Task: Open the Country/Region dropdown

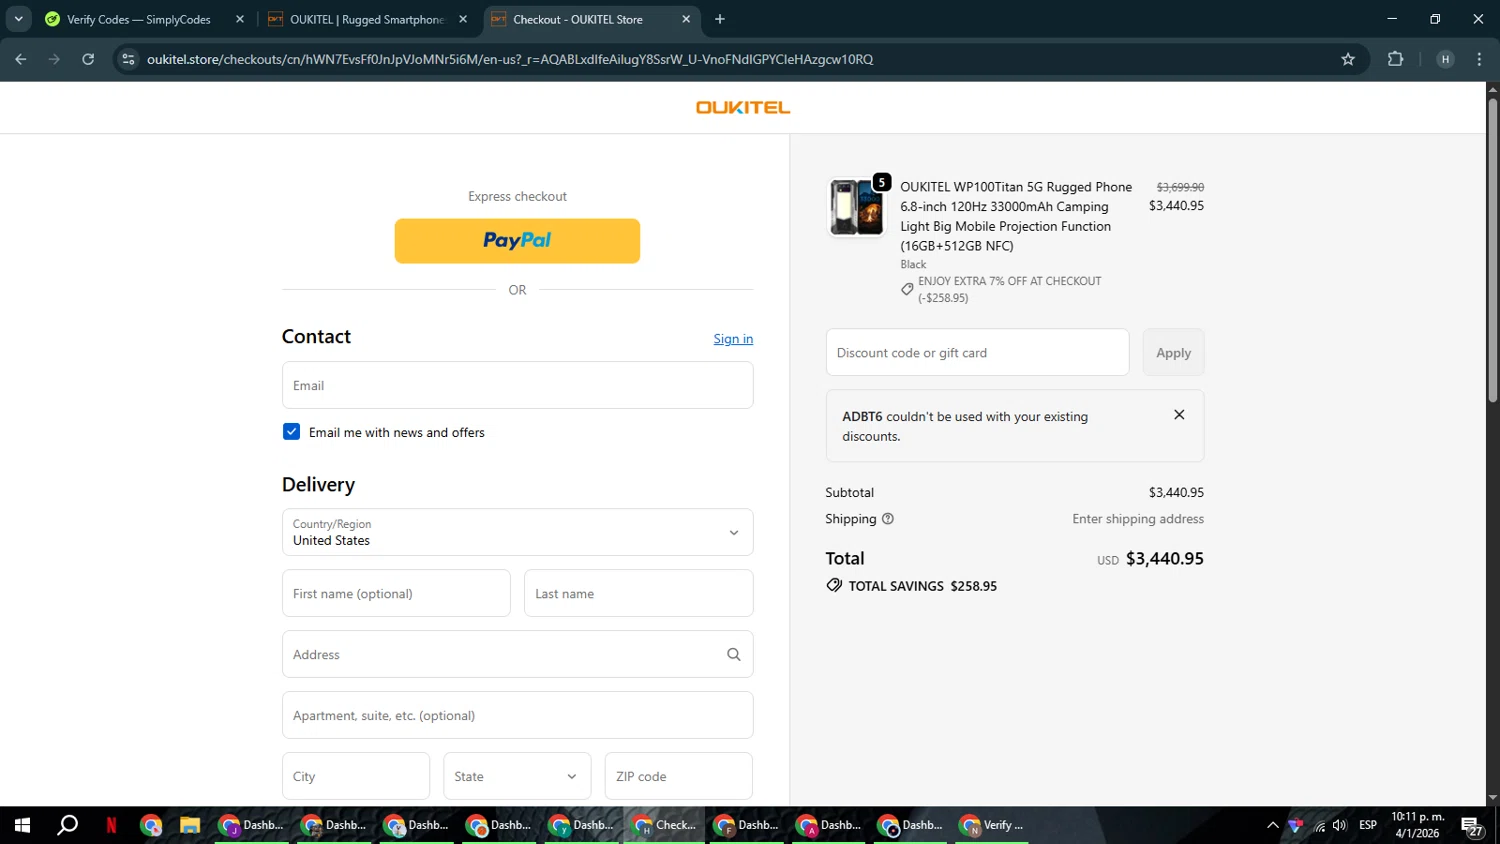Action: [517, 532]
